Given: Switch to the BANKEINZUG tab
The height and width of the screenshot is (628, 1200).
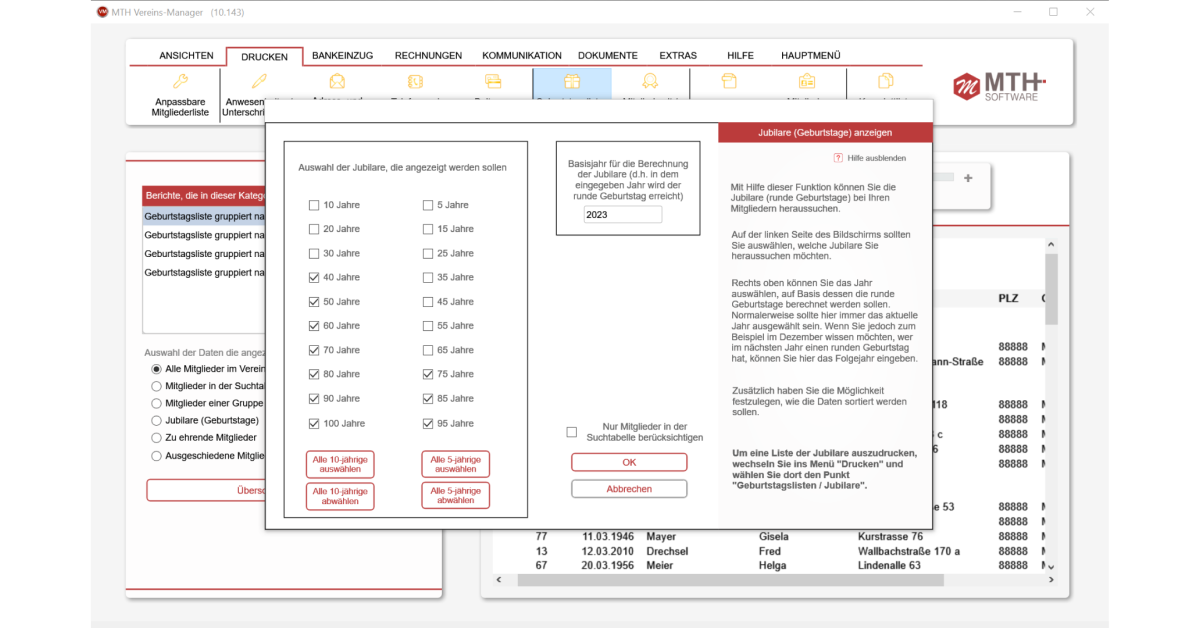Looking at the screenshot, I should tap(342, 55).
